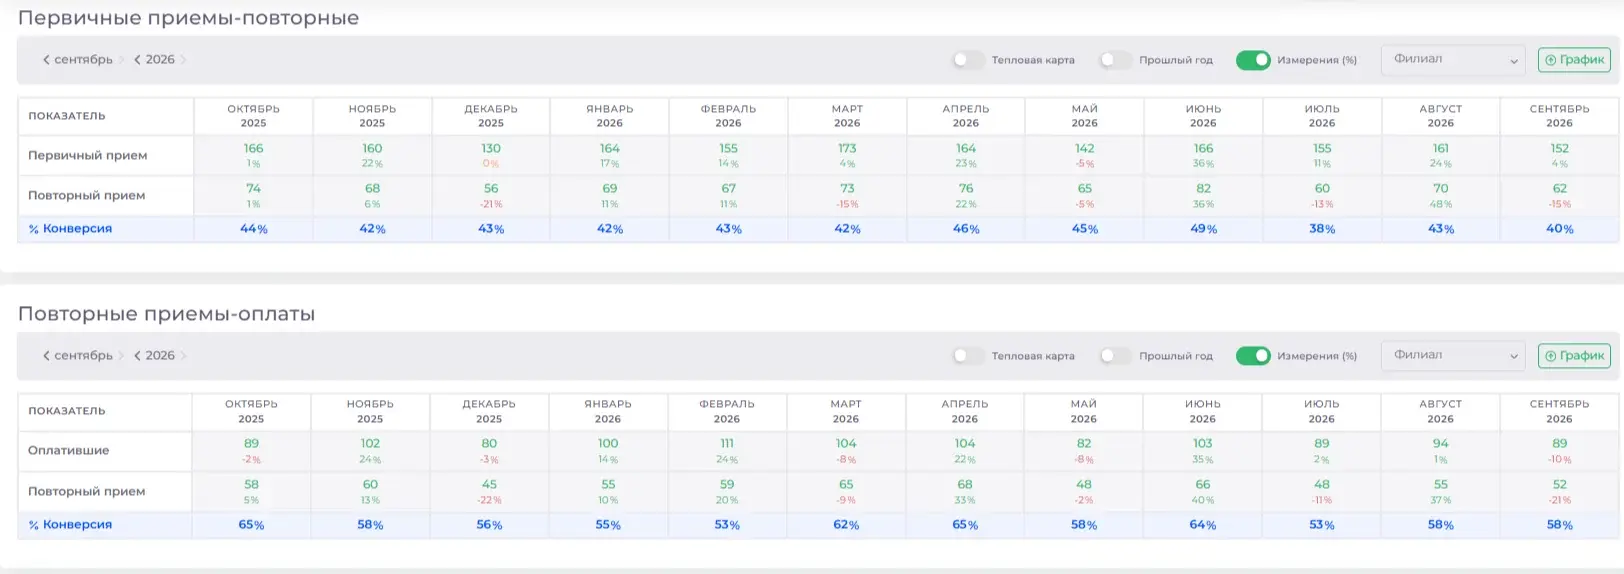Click 2026 year label in payments section
Viewport: 1624px width, 574px height.
pyautogui.click(x=160, y=356)
